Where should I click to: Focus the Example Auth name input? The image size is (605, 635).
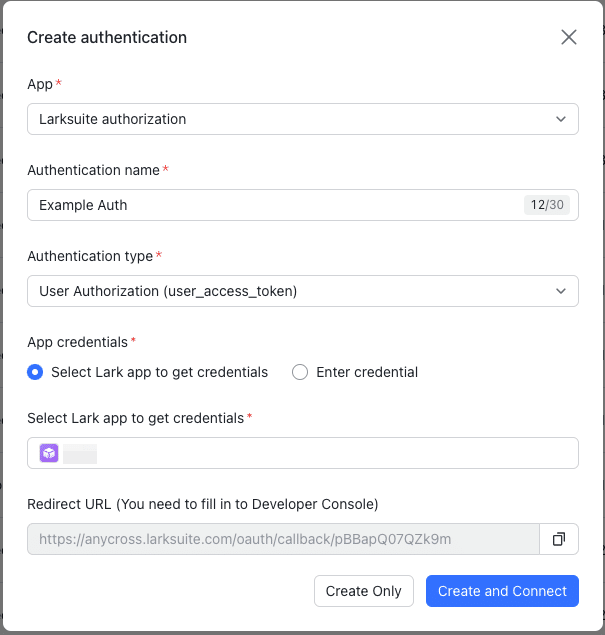pos(270,205)
